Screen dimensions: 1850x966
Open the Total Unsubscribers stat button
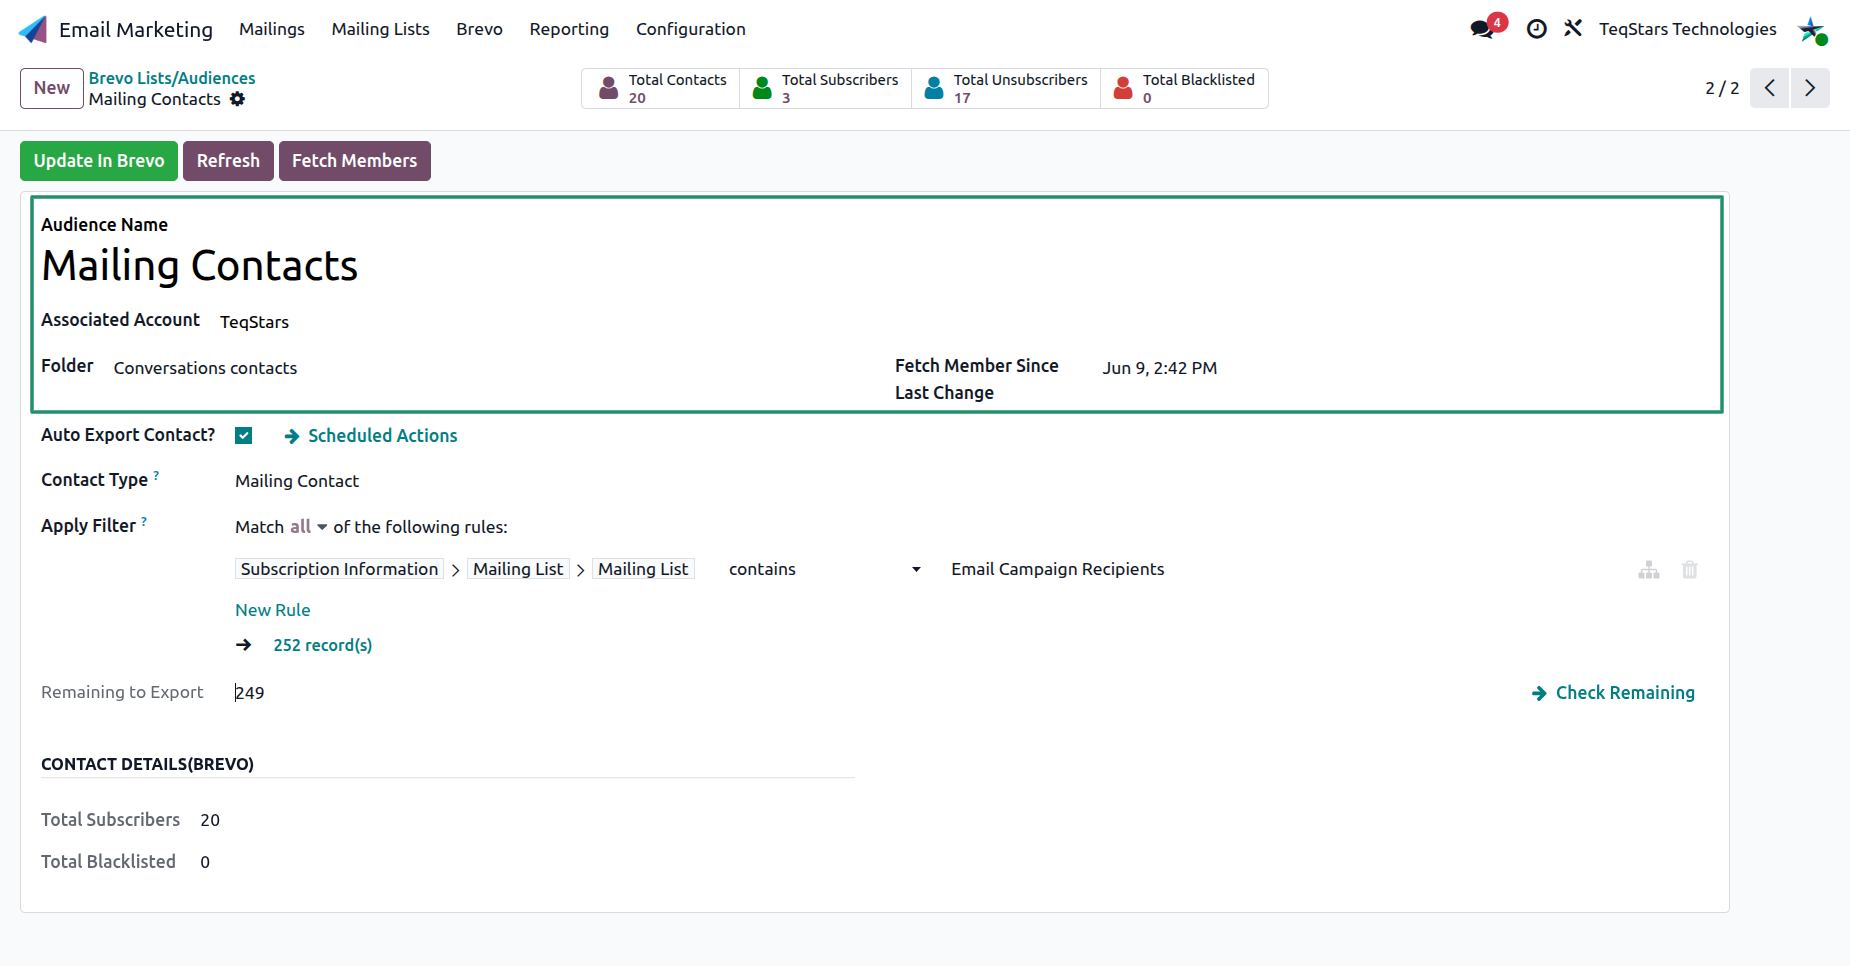[1006, 88]
